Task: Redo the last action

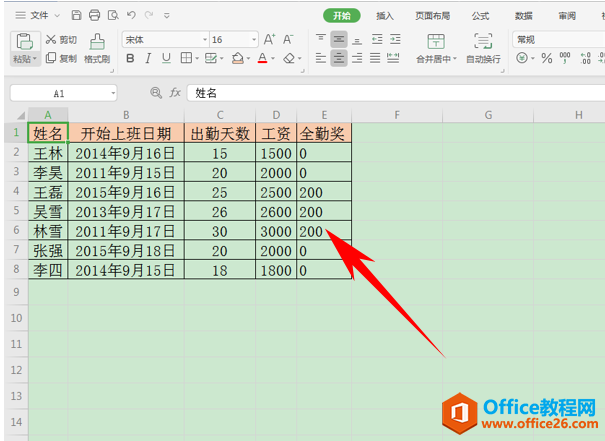Action: pyautogui.click(x=149, y=15)
